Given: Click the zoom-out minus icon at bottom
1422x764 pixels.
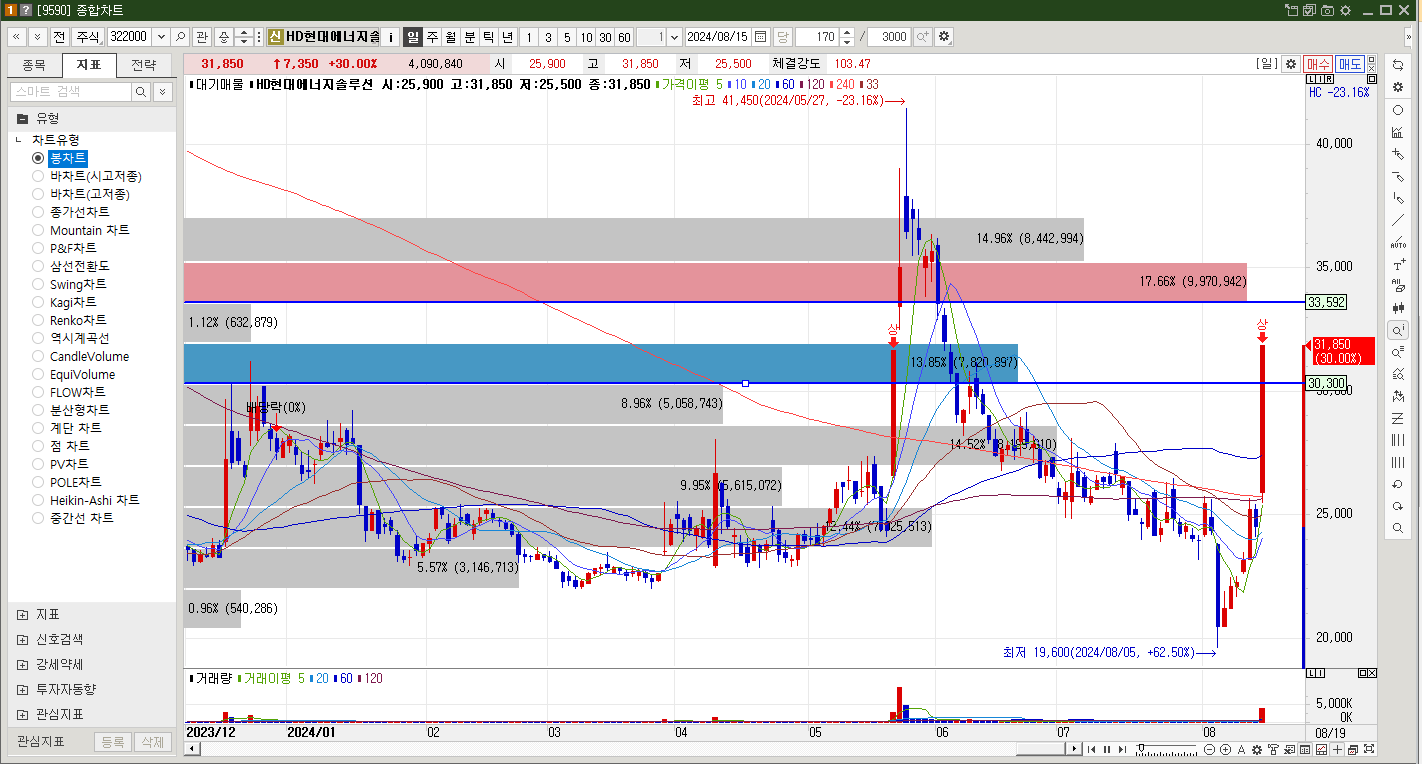Looking at the screenshot, I should 1209,749.
